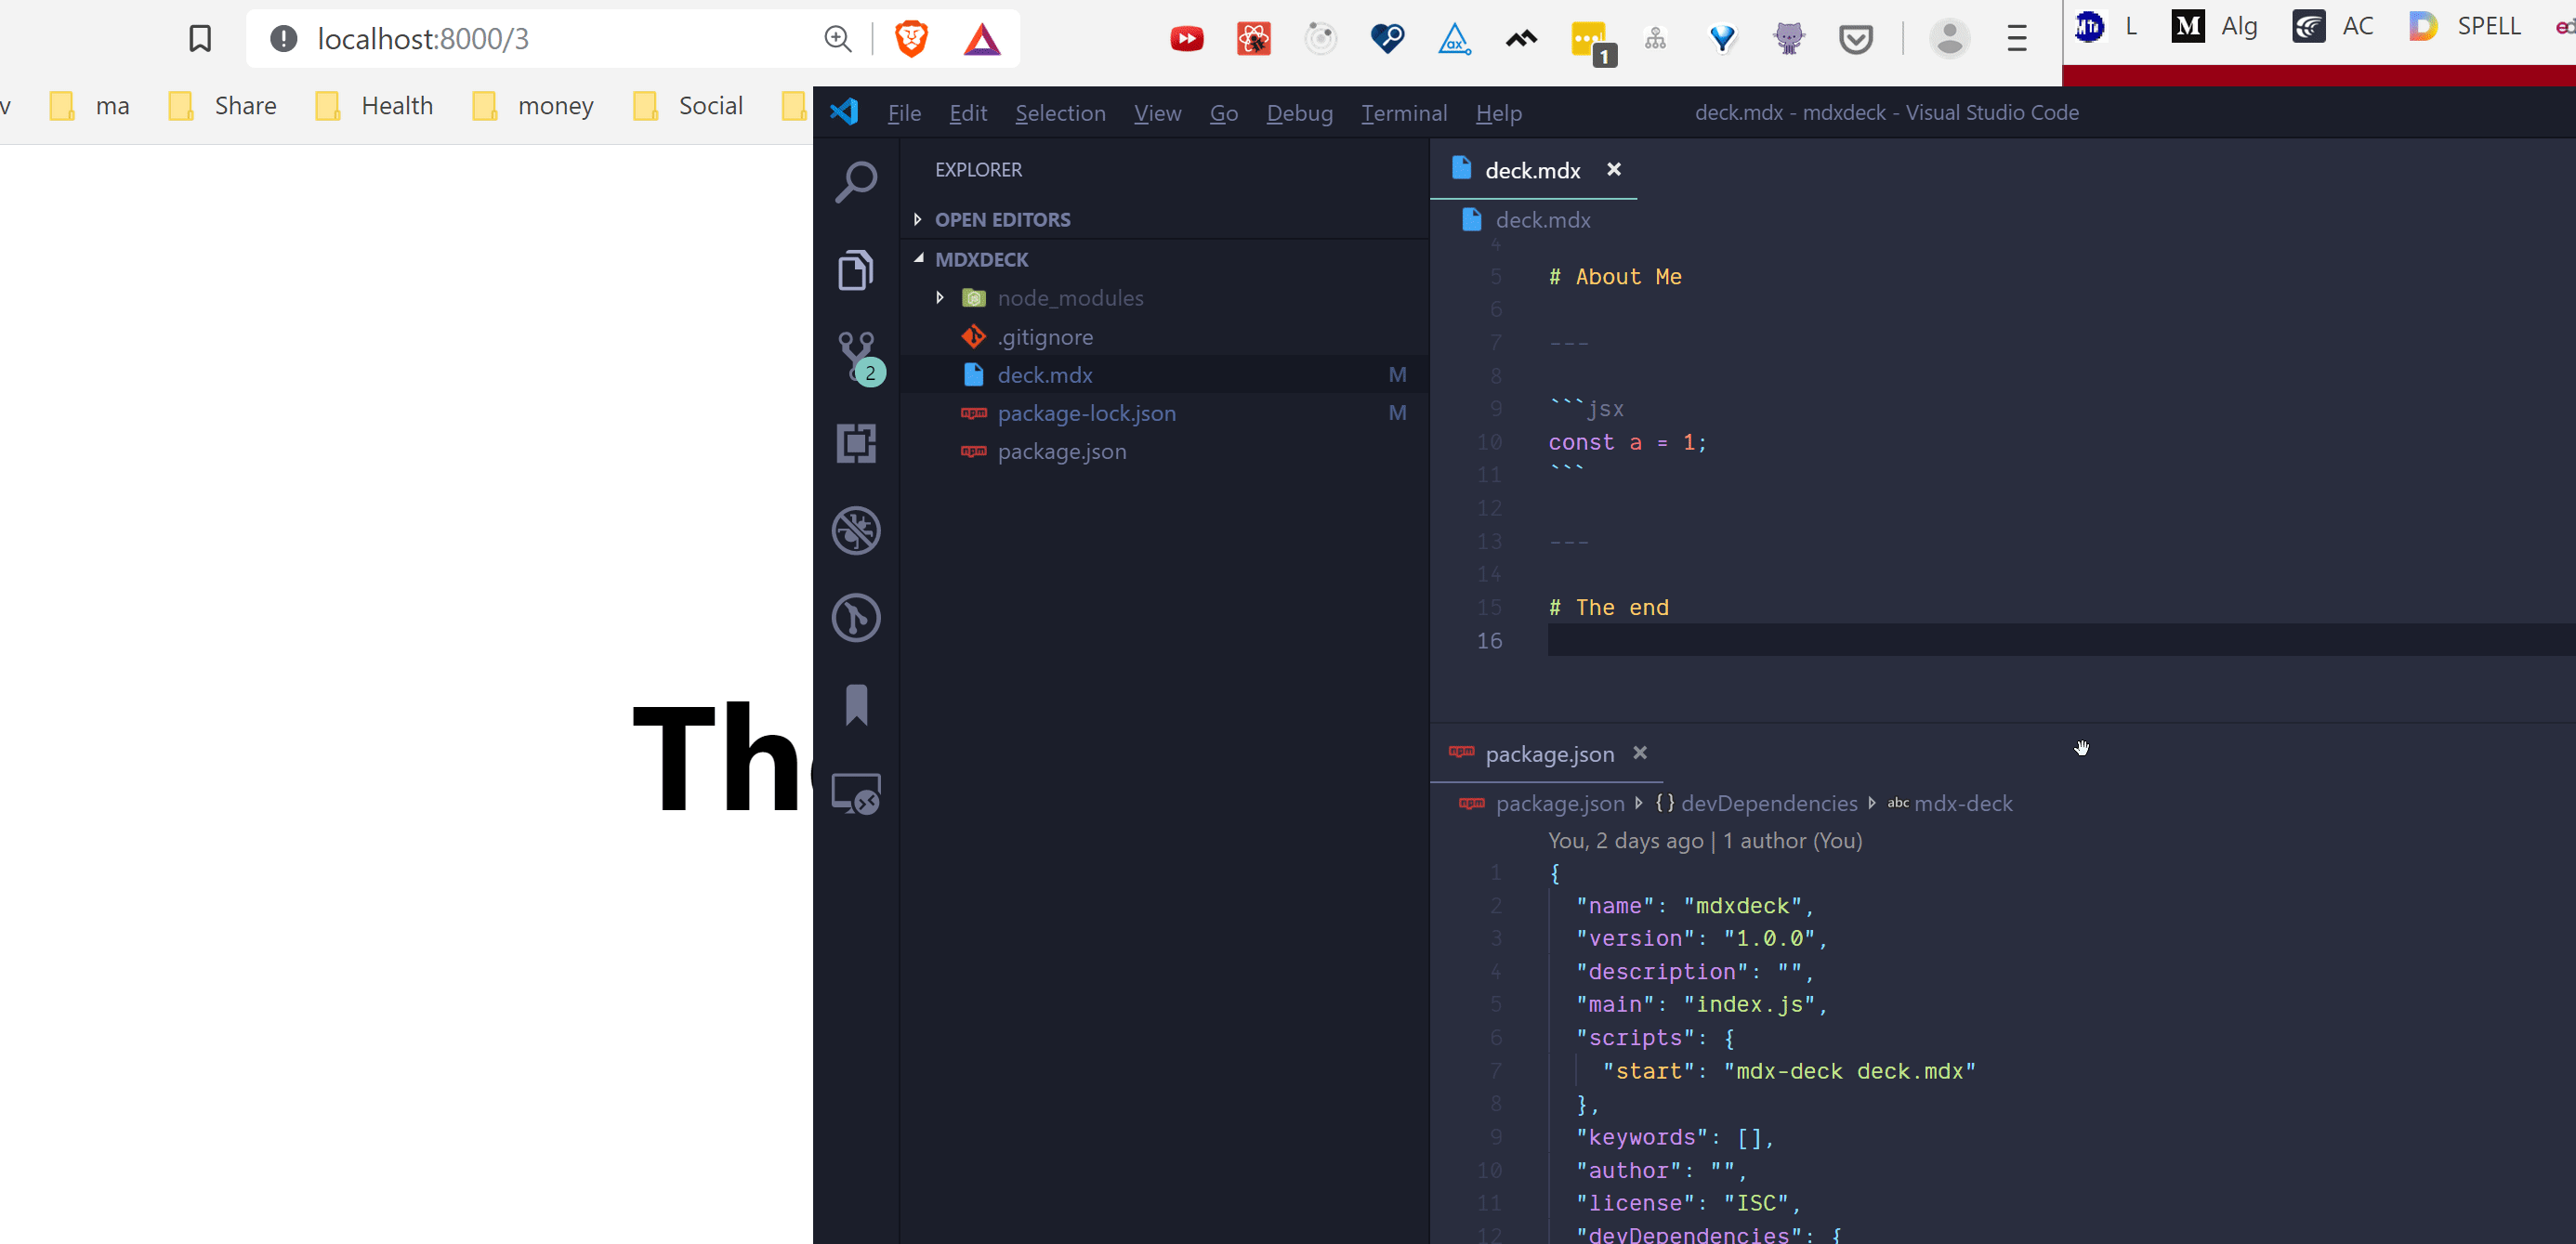This screenshot has height=1244, width=2576.
Task: Click the Brave Rewards triangle icon
Action: pos(982,39)
